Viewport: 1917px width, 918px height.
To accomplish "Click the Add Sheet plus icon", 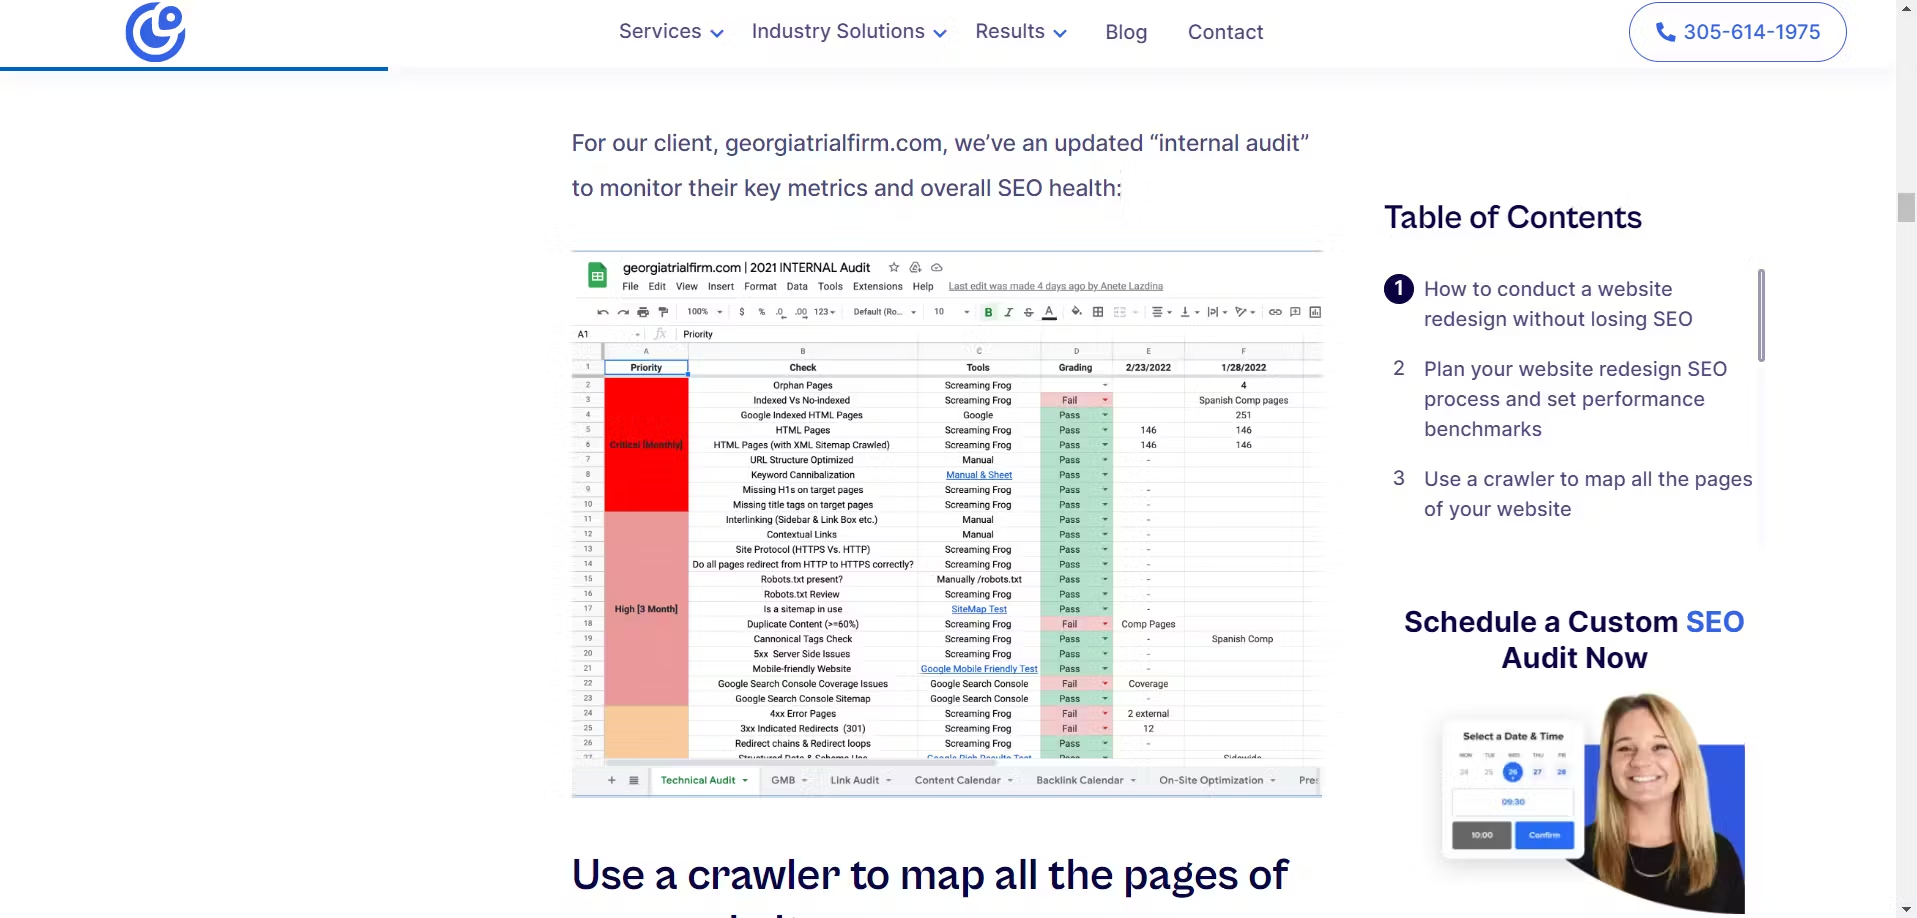I will 612,780.
